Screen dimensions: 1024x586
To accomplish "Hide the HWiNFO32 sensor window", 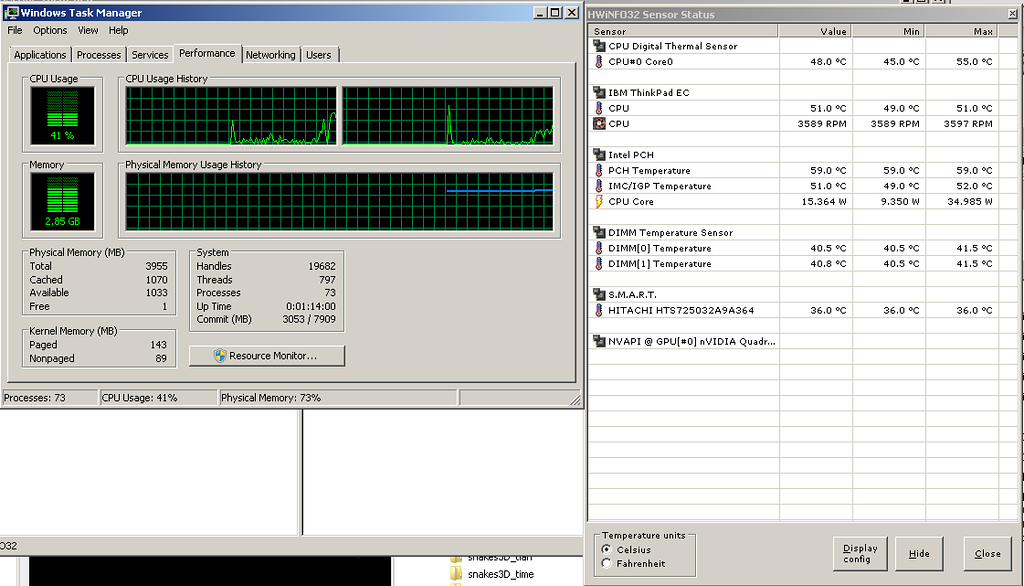I will (x=919, y=553).
